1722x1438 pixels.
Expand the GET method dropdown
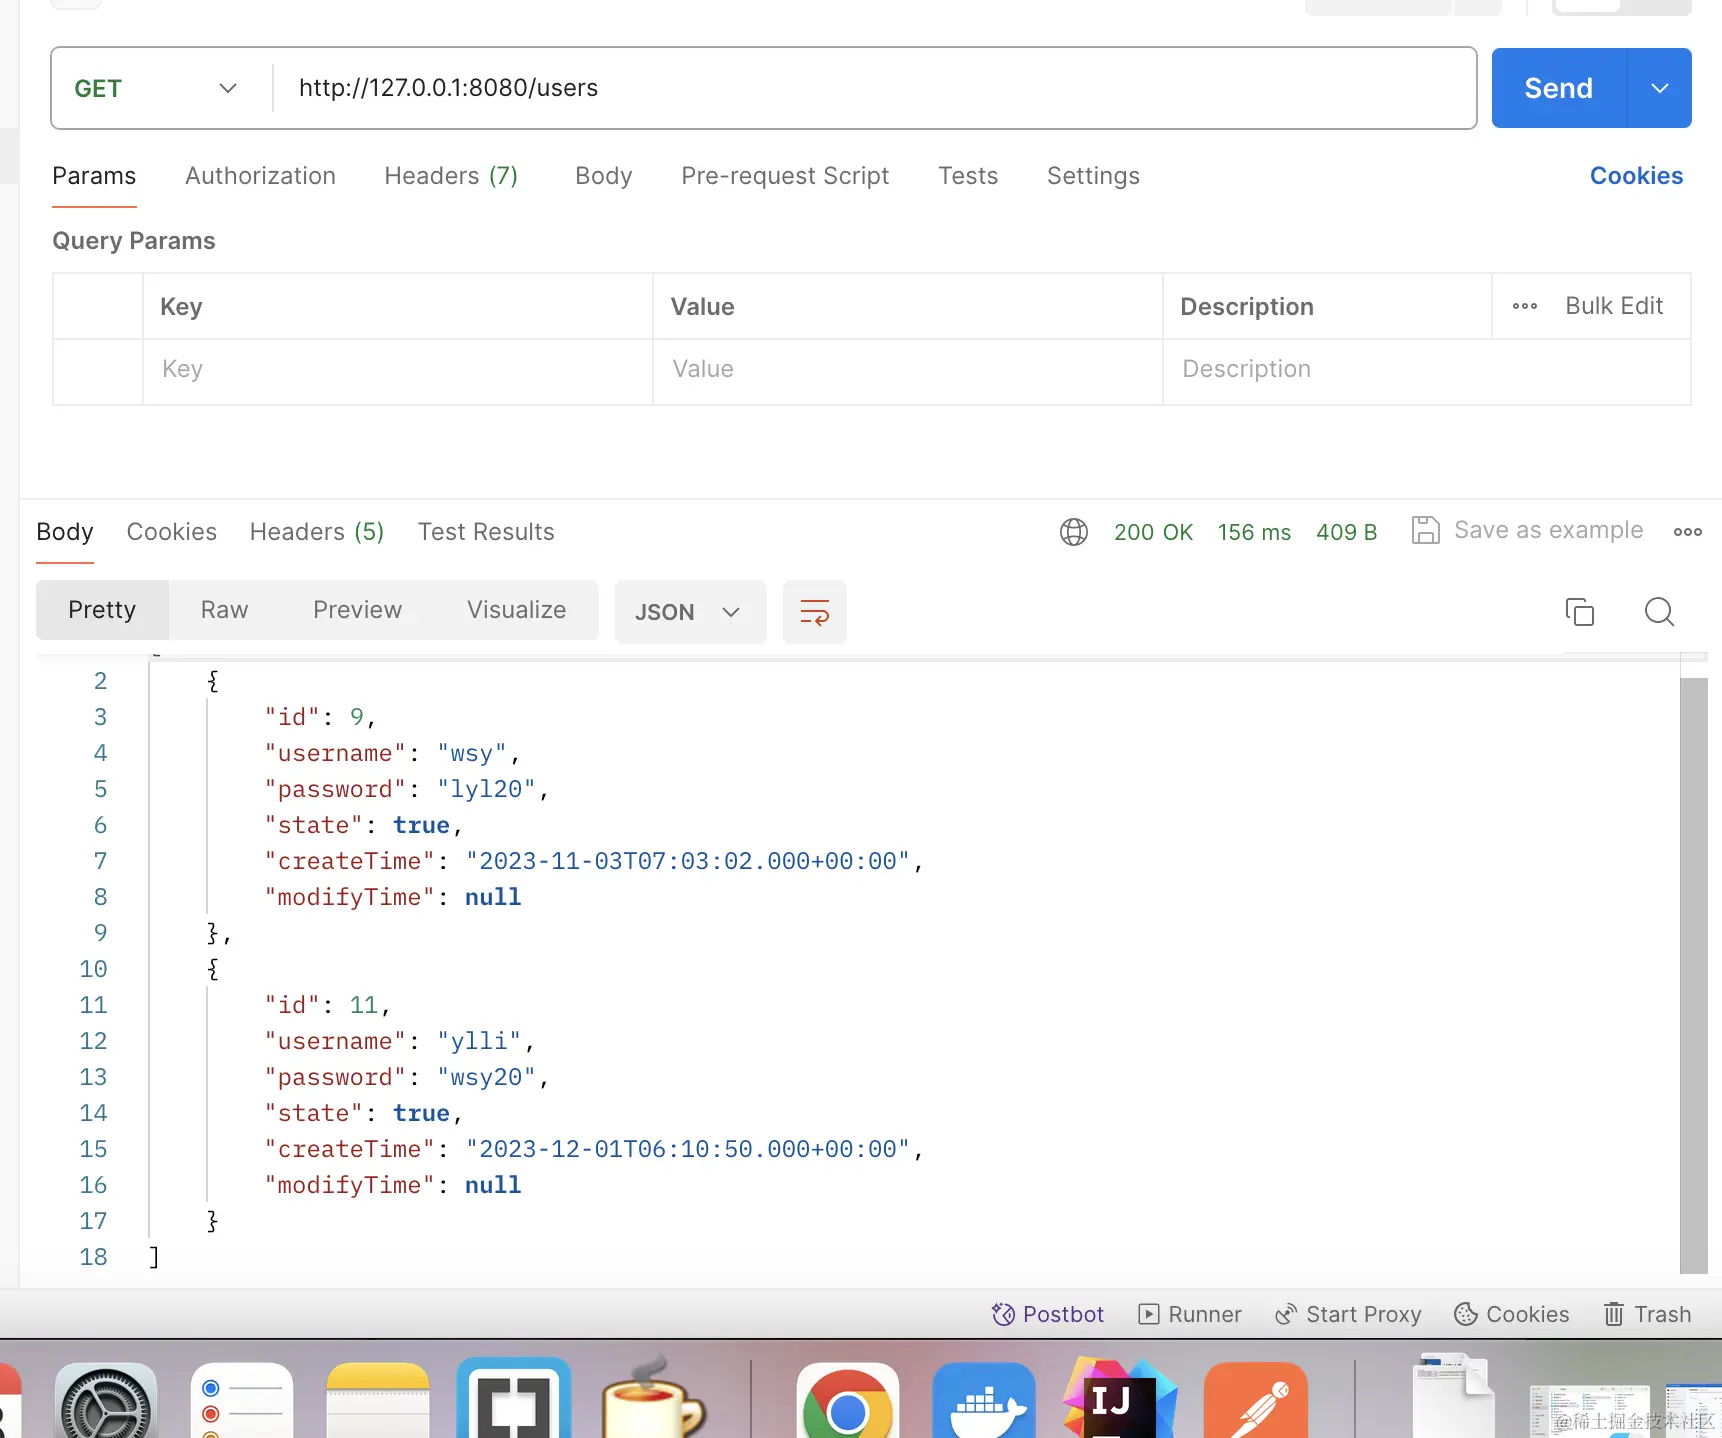[x=228, y=88]
